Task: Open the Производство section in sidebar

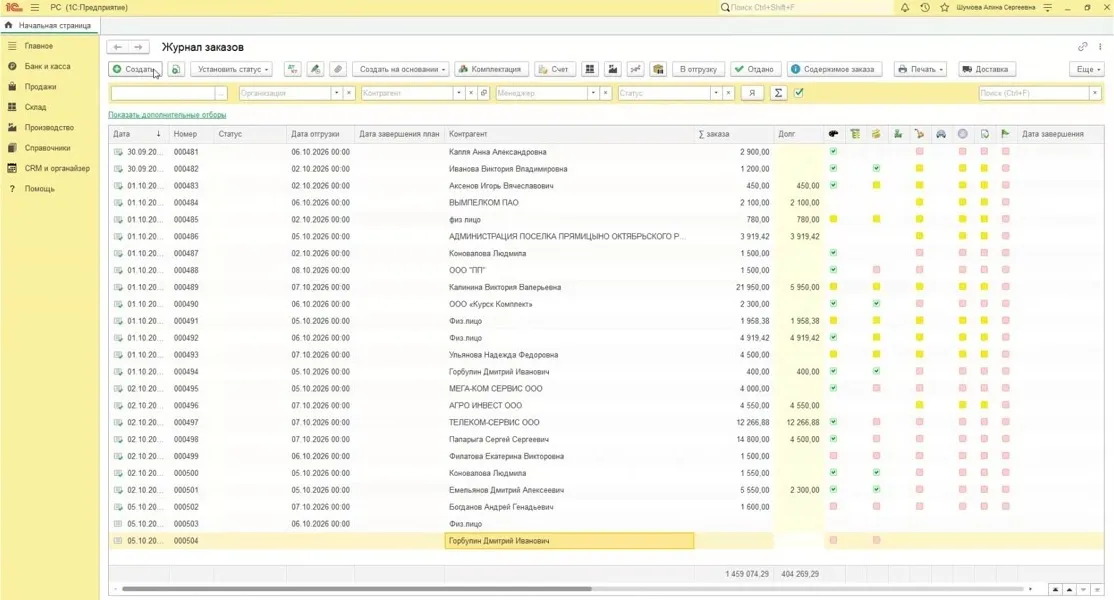Action: coord(49,128)
